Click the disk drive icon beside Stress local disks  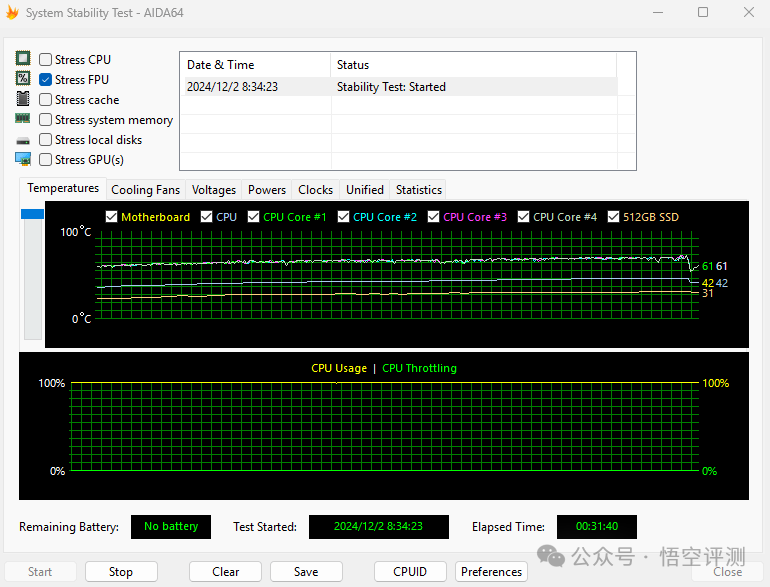(23, 141)
